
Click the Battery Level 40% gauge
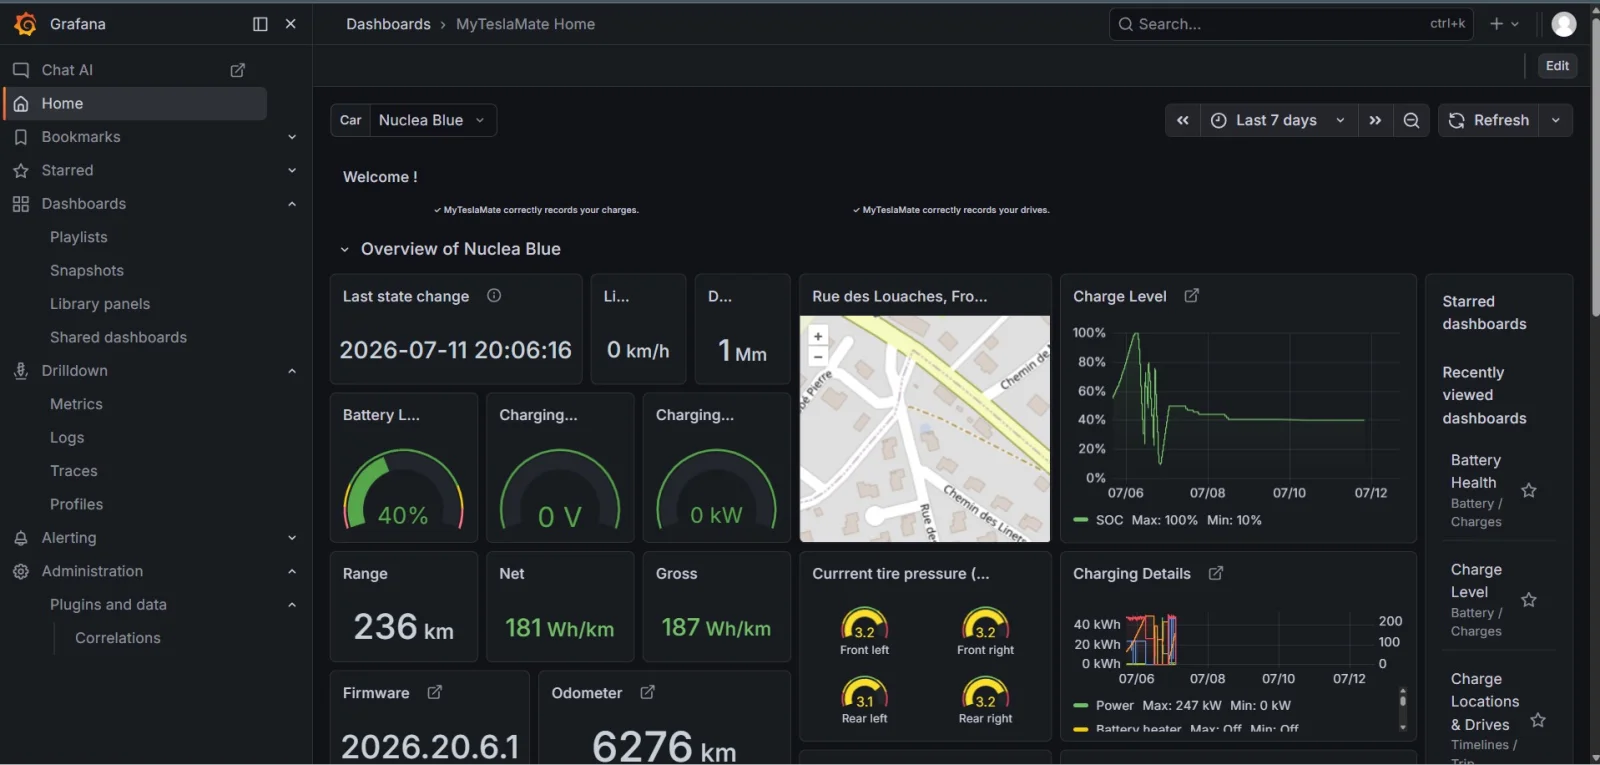pyautogui.click(x=403, y=490)
